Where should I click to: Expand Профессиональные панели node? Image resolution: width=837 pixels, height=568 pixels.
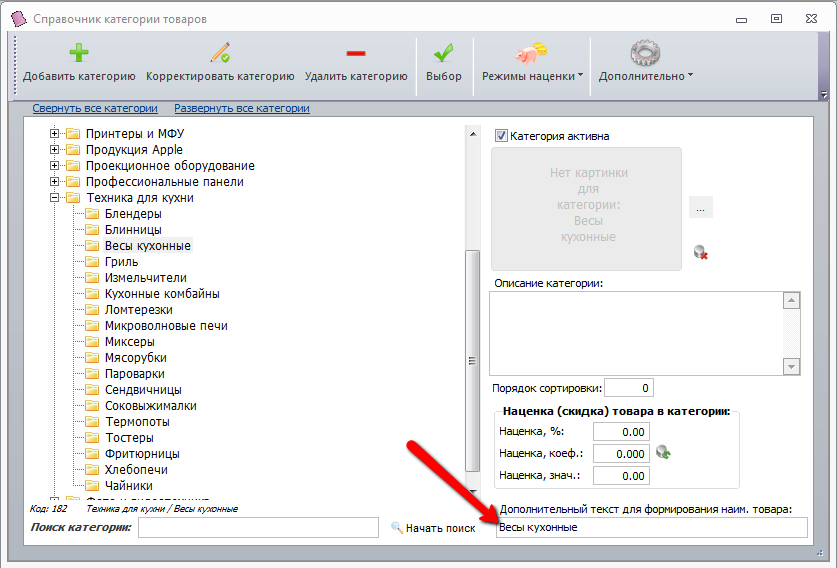coord(54,182)
